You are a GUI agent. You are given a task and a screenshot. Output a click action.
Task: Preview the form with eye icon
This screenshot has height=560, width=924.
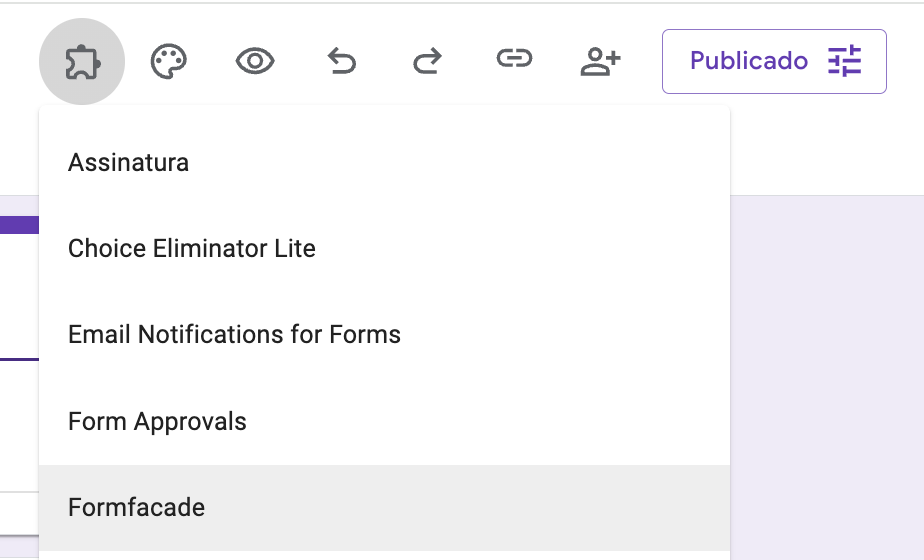click(x=255, y=62)
